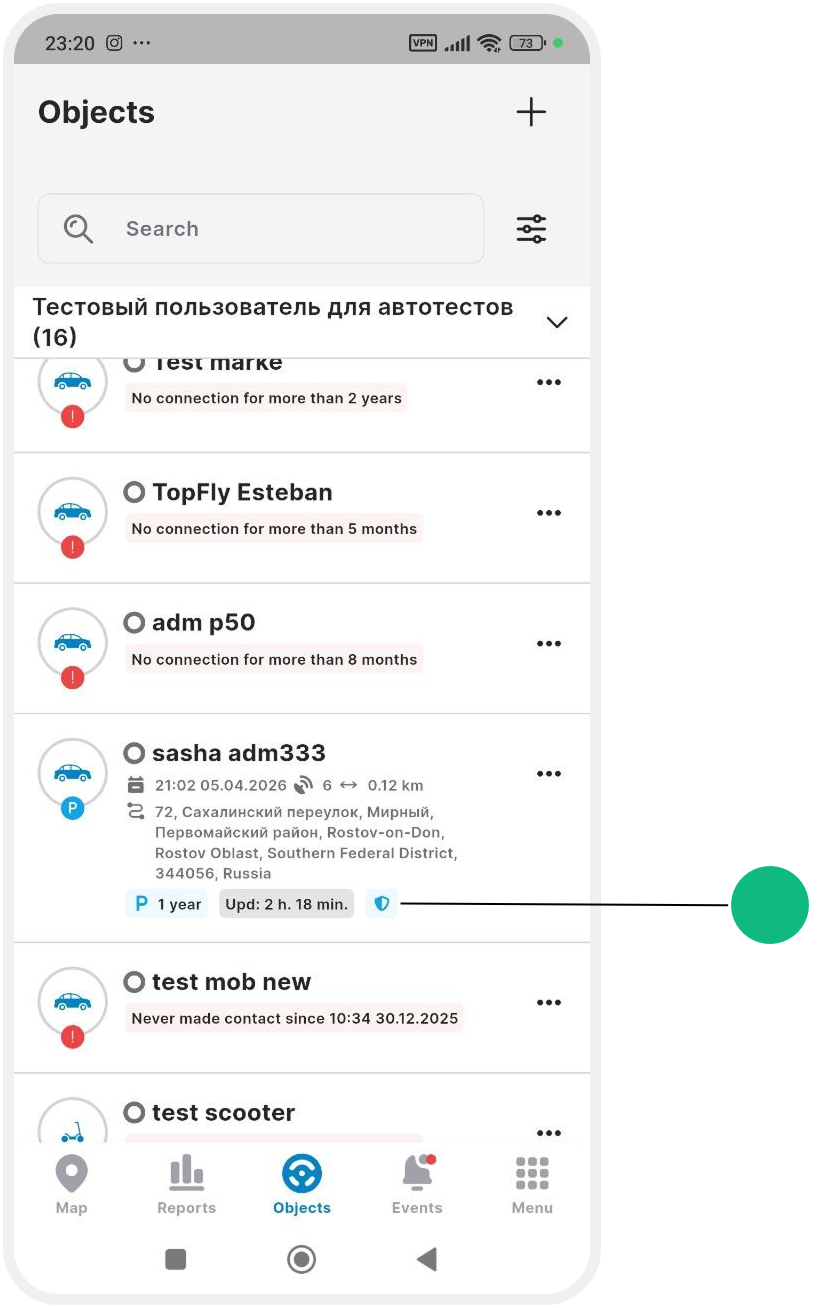Switch to the Map tab
This screenshot has height=1308, width=833.
(72, 1185)
